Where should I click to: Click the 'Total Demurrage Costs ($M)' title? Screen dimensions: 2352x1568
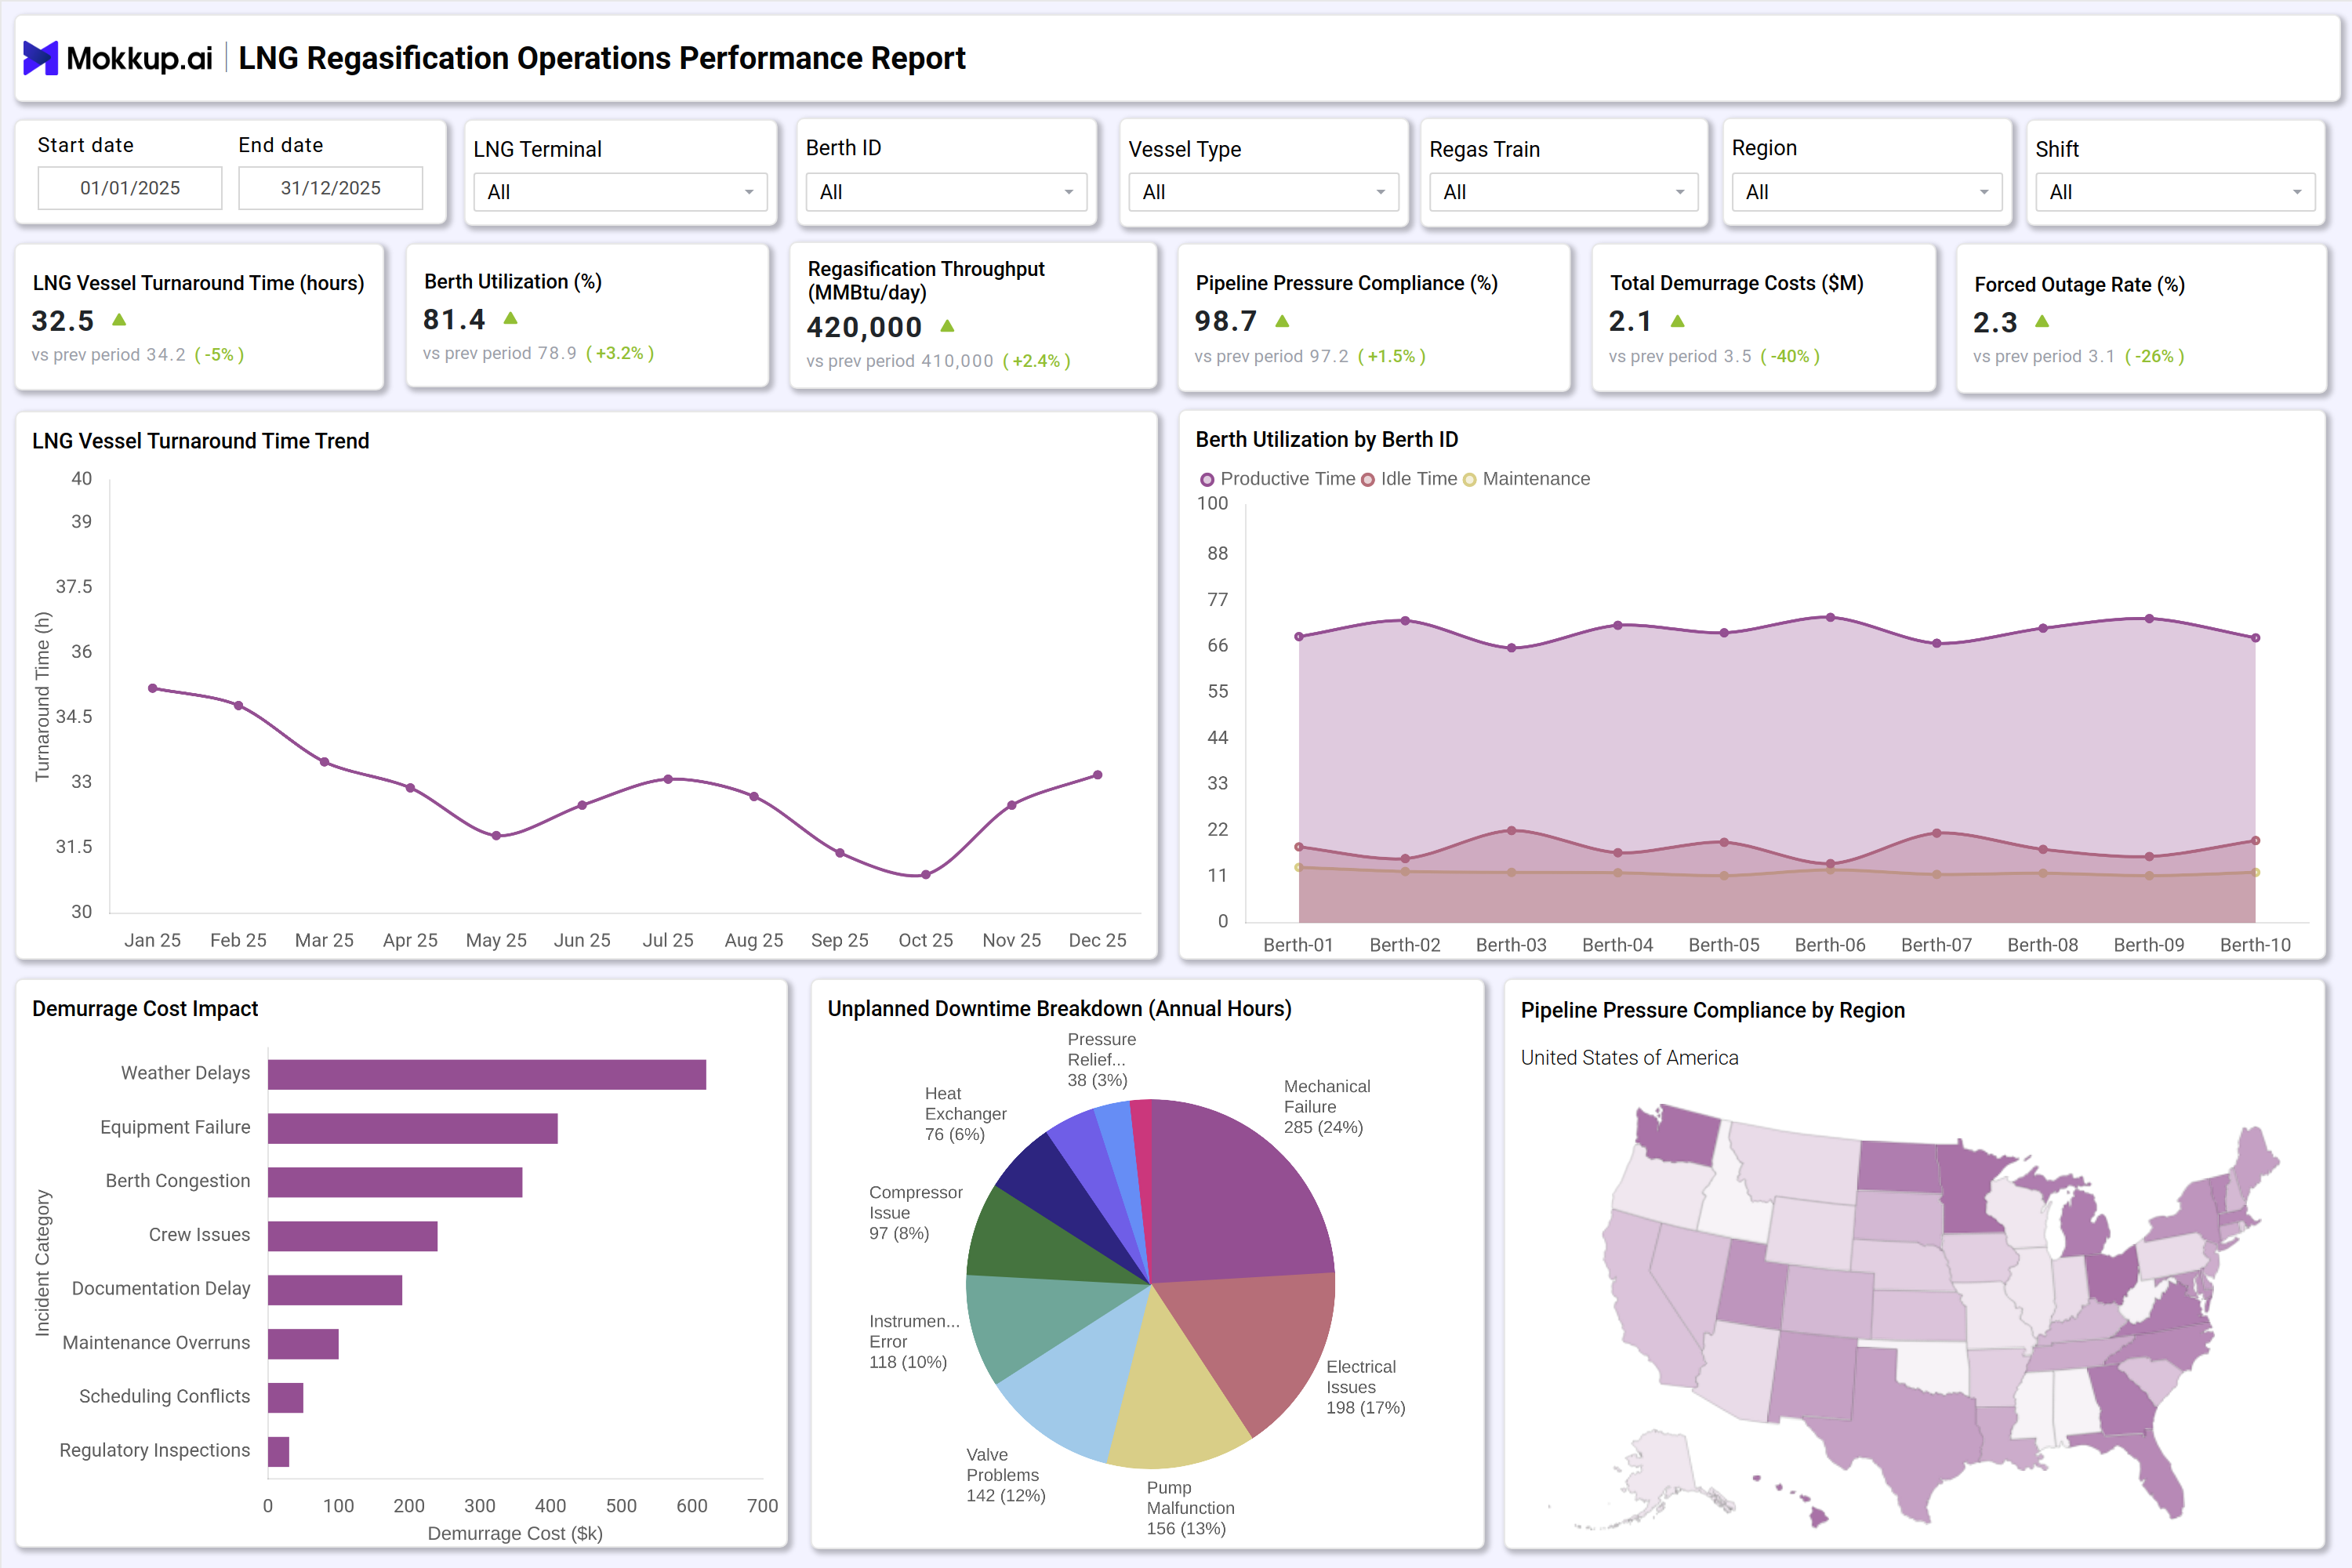(x=1737, y=283)
